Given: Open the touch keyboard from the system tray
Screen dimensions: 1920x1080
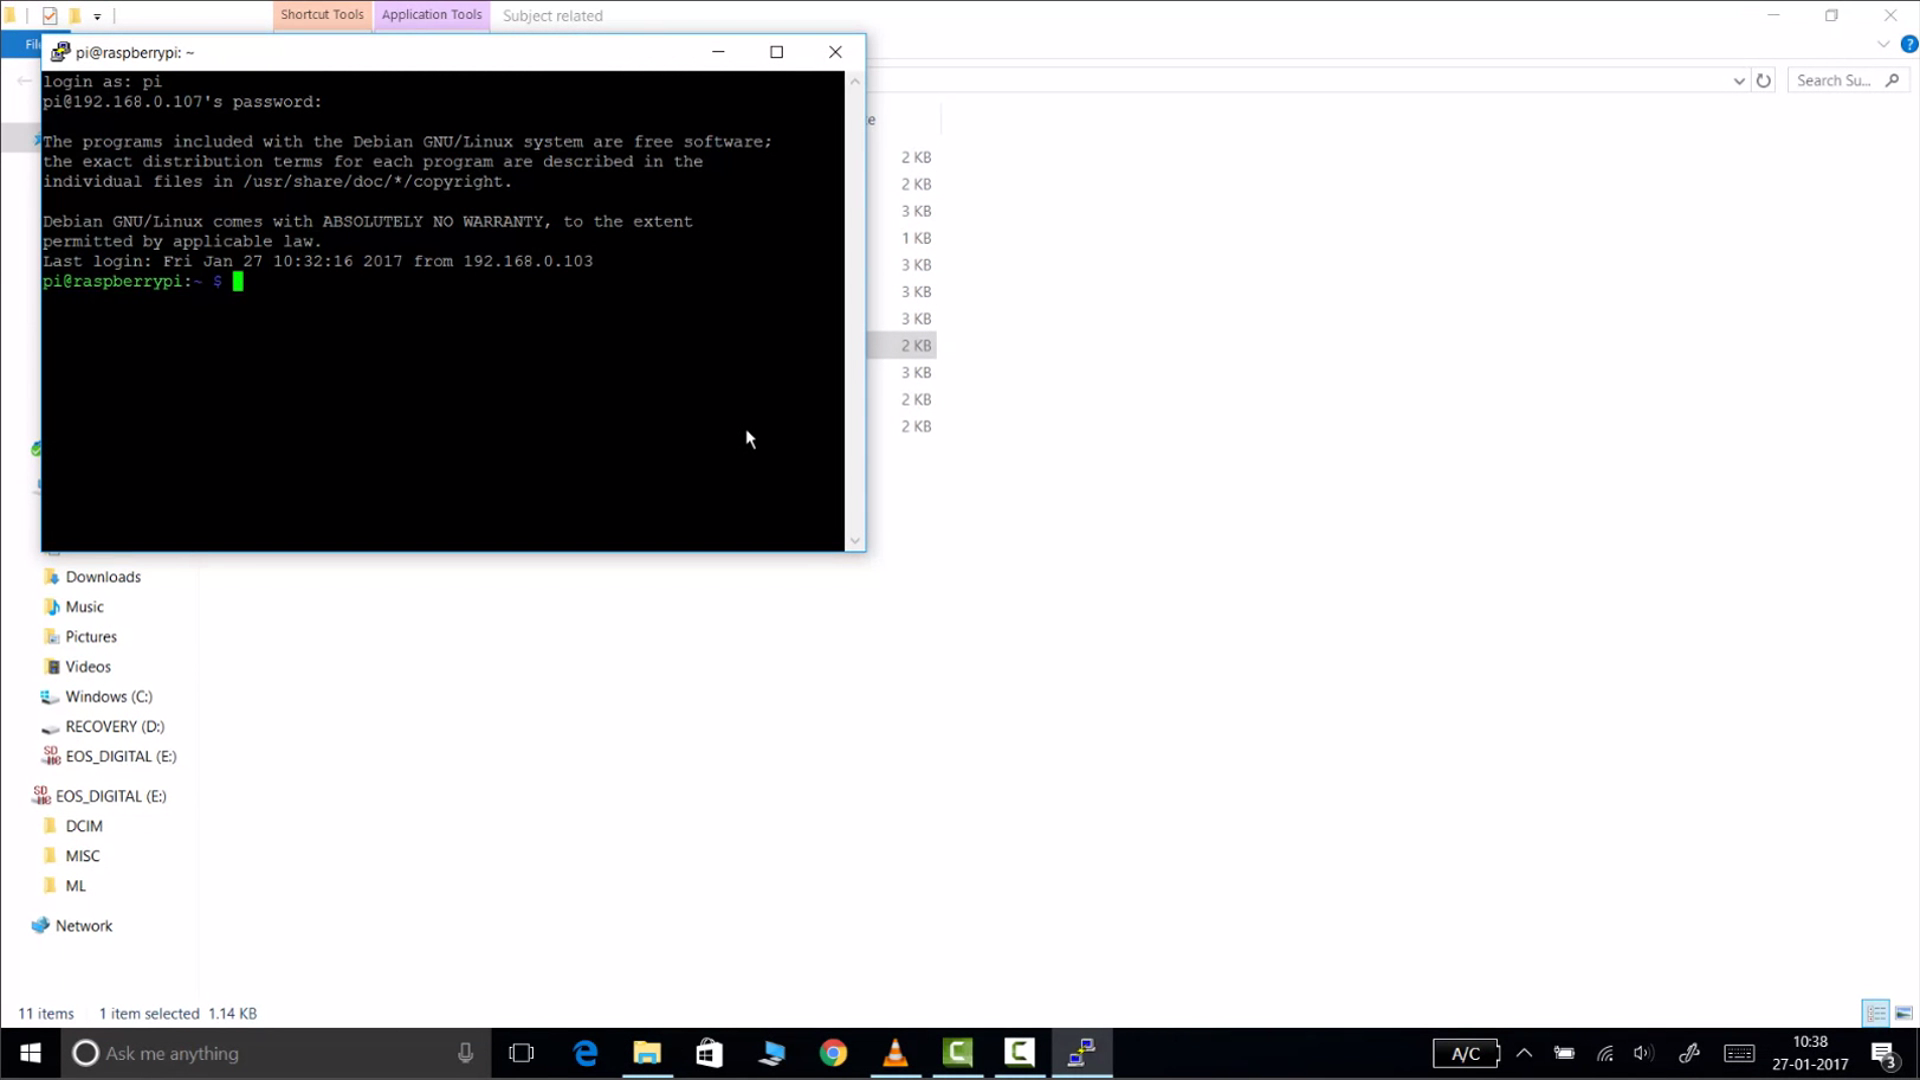Looking at the screenshot, I should coord(1738,1053).
